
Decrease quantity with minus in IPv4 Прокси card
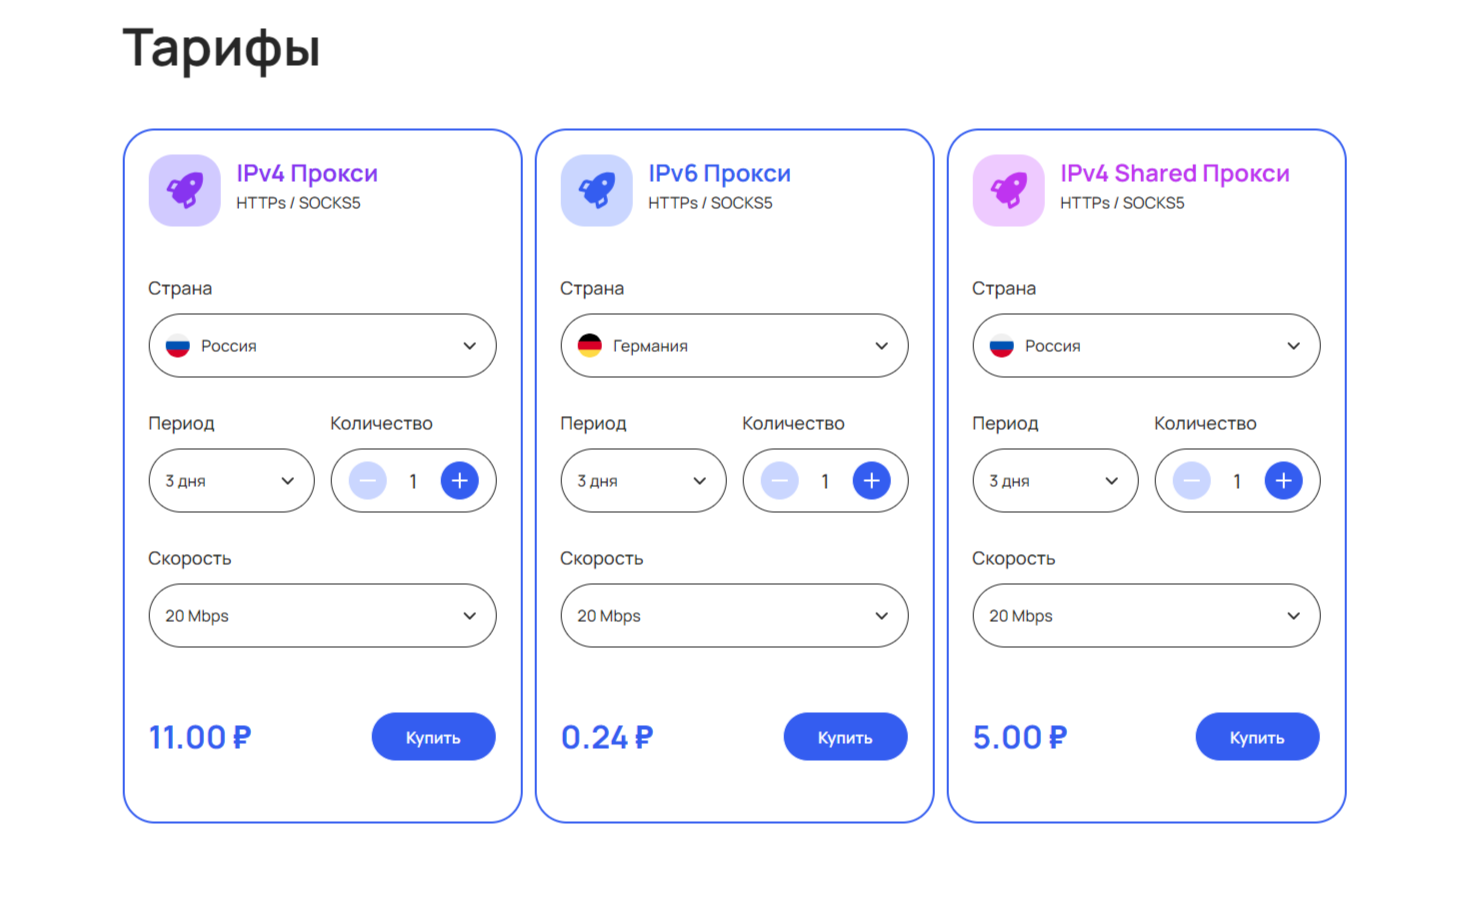368,481
